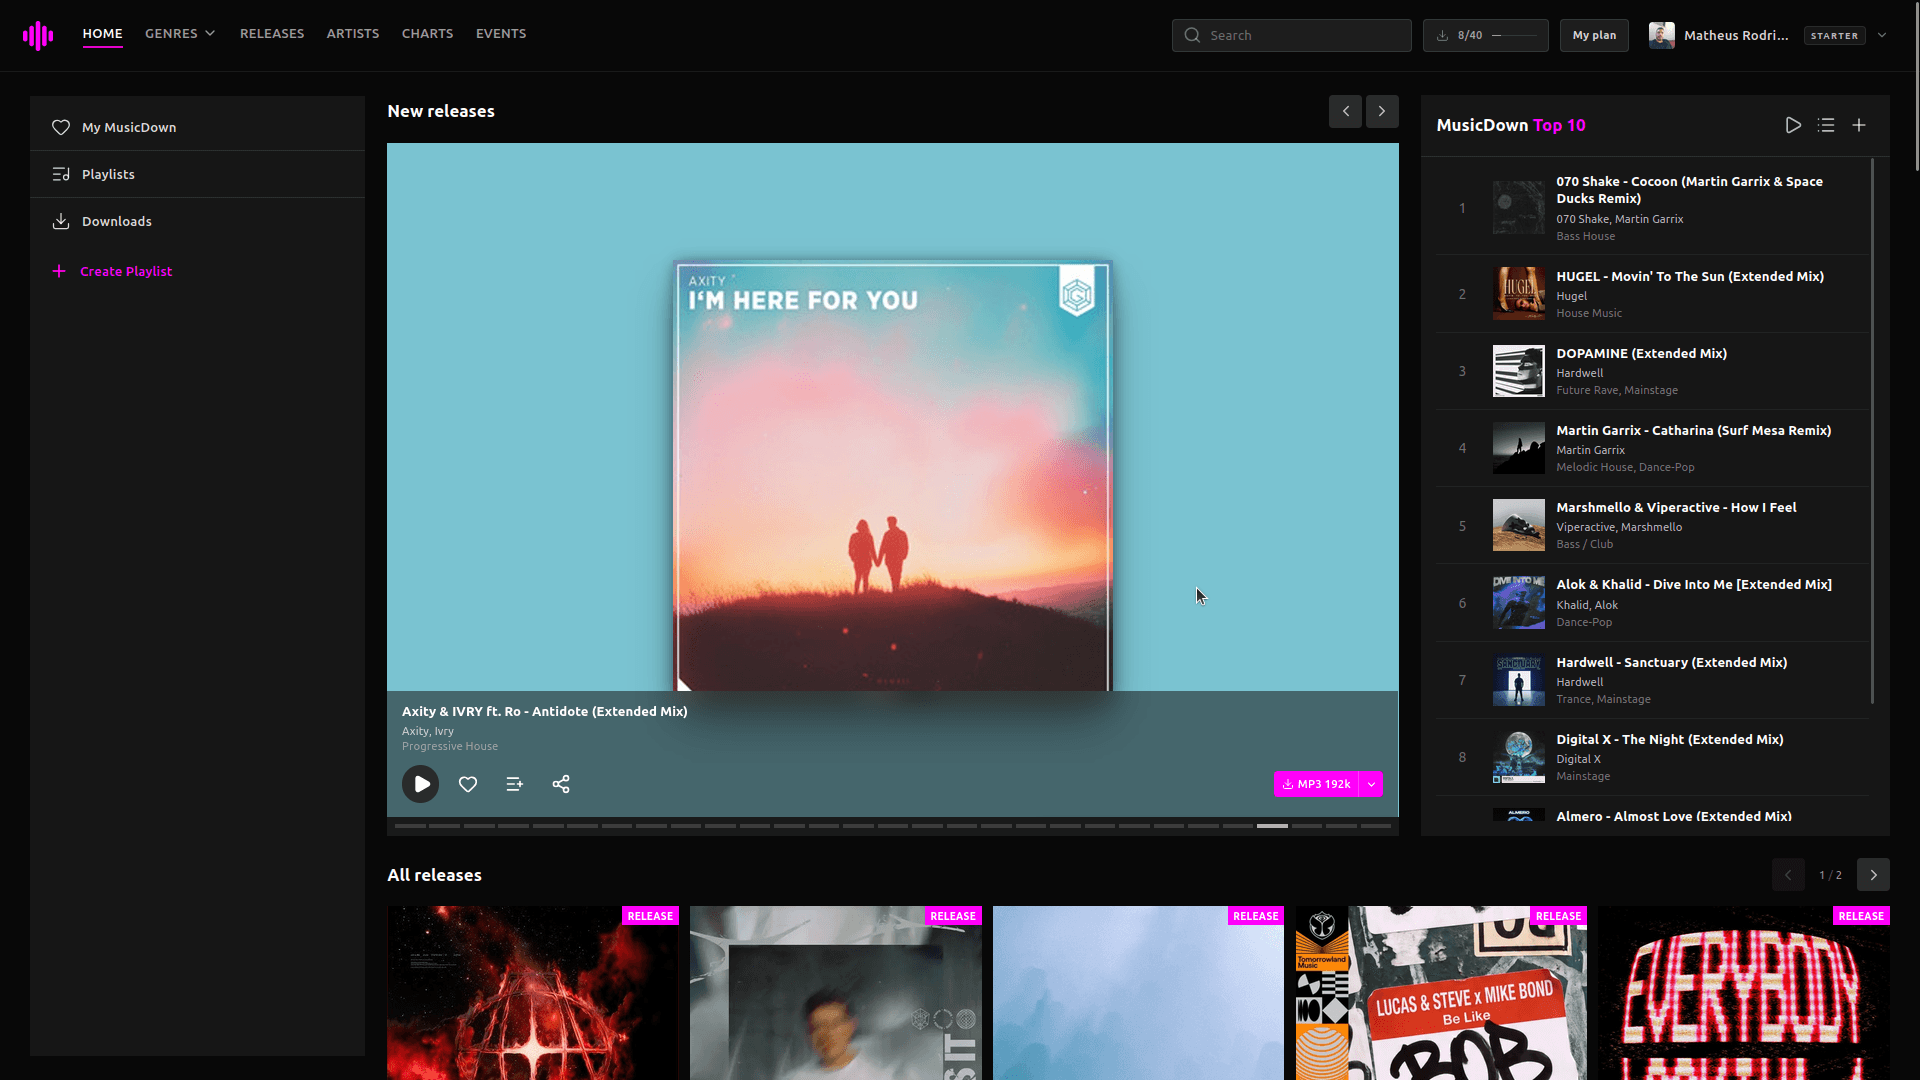Open 070 Shake Cocoon track cover

[1518, 208]
